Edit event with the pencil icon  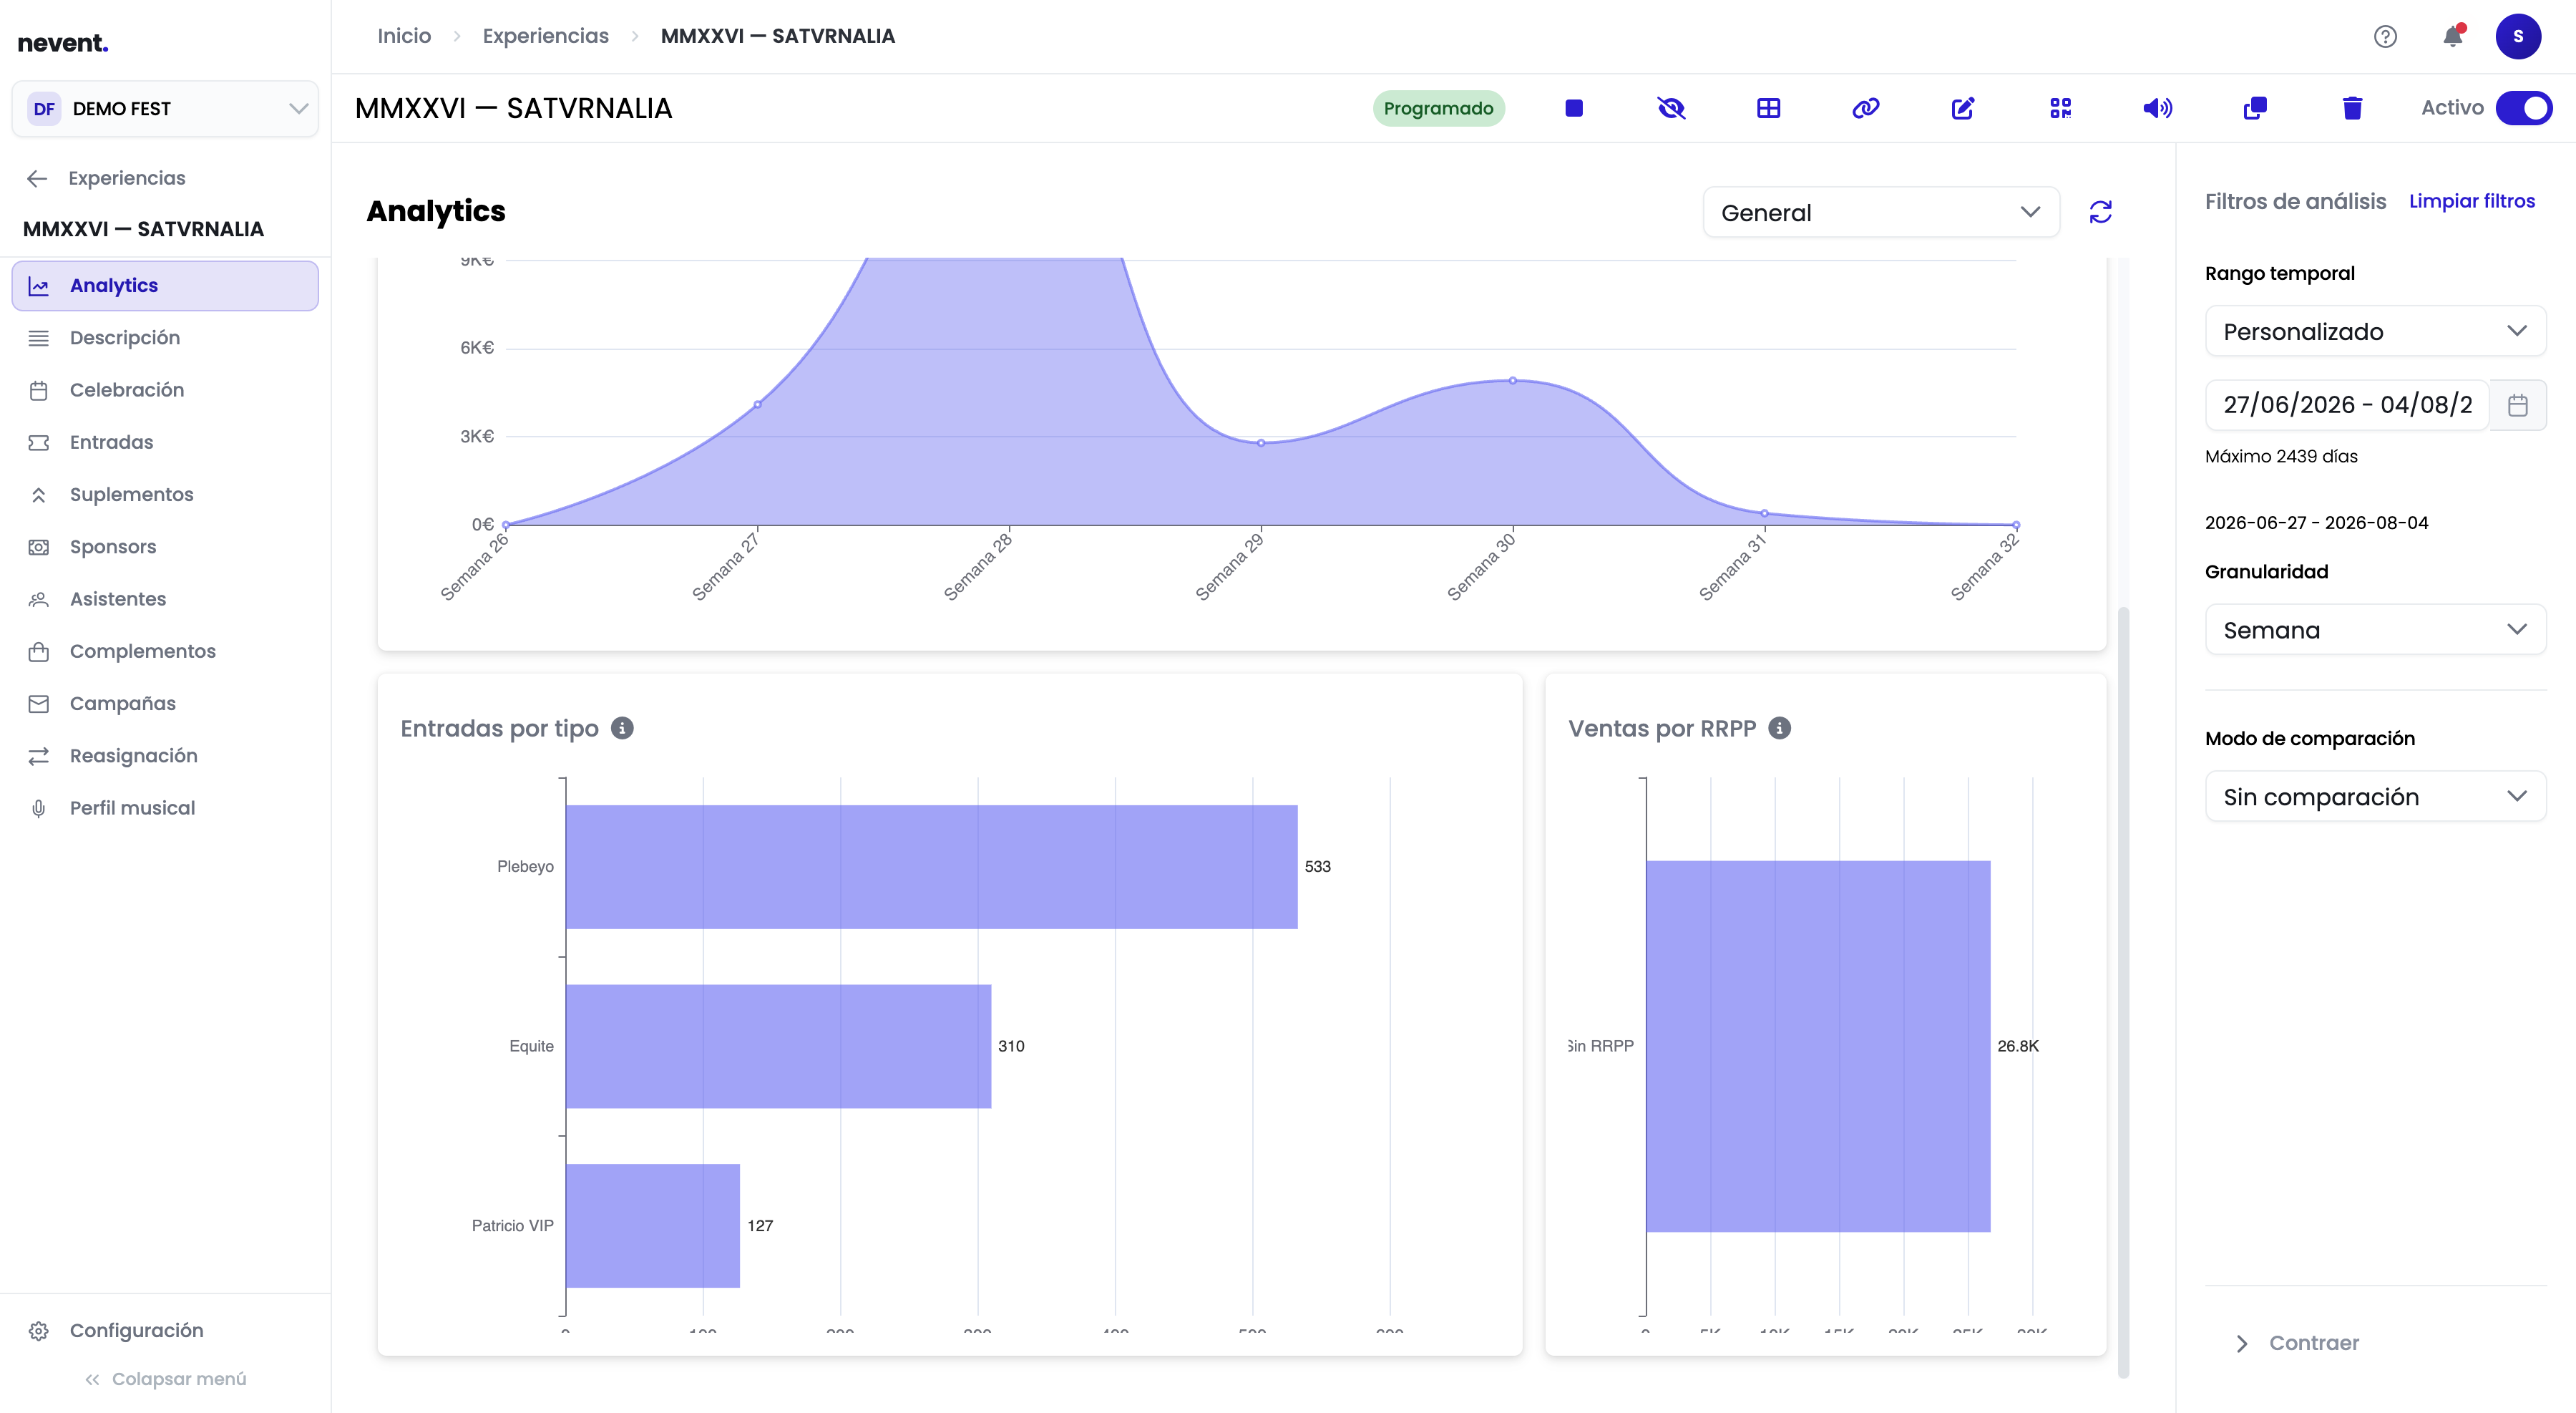tap(1963, 108)
